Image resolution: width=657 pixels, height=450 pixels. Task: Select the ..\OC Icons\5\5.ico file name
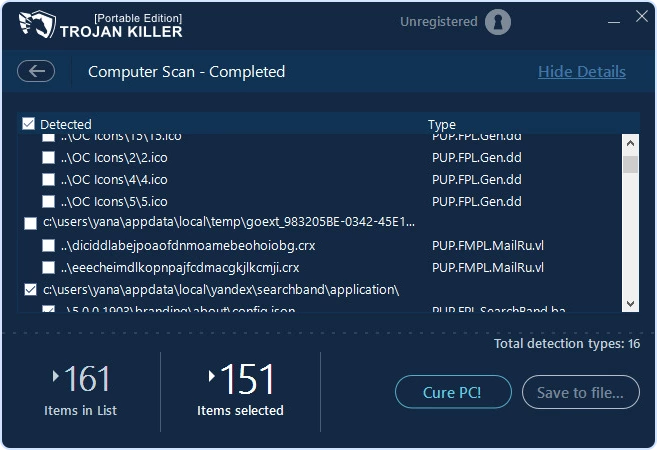pos(114,202)
